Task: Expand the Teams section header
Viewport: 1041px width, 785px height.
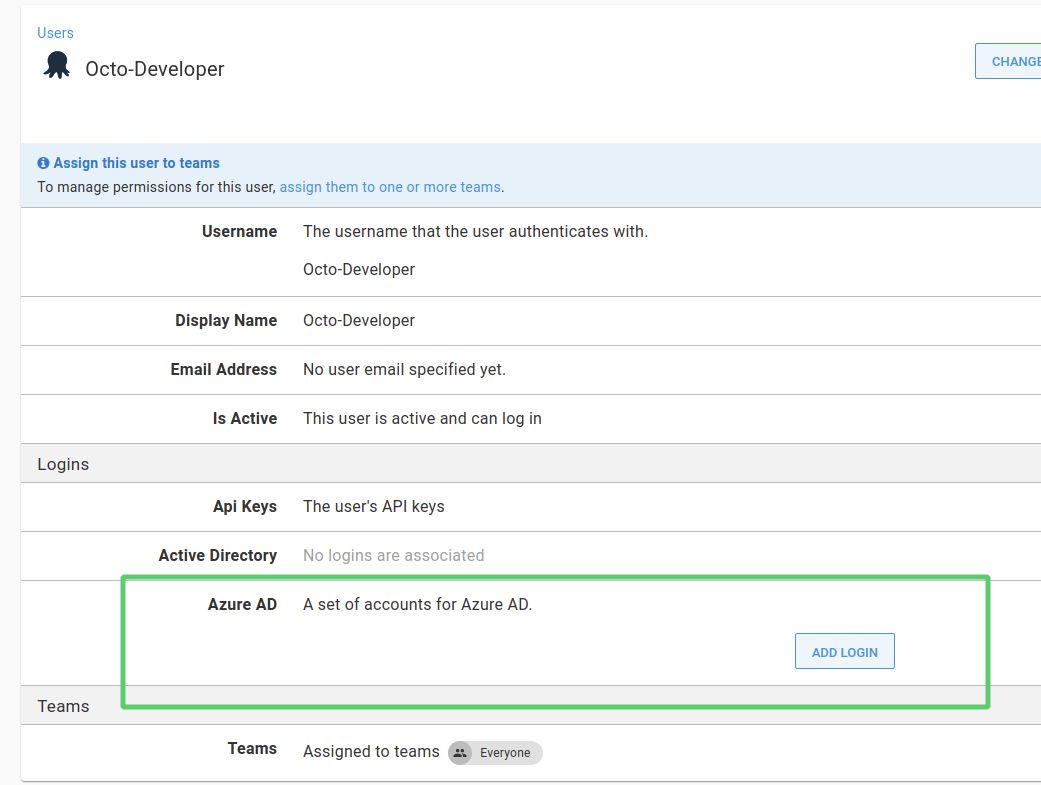Action: (x=63, y=706)
